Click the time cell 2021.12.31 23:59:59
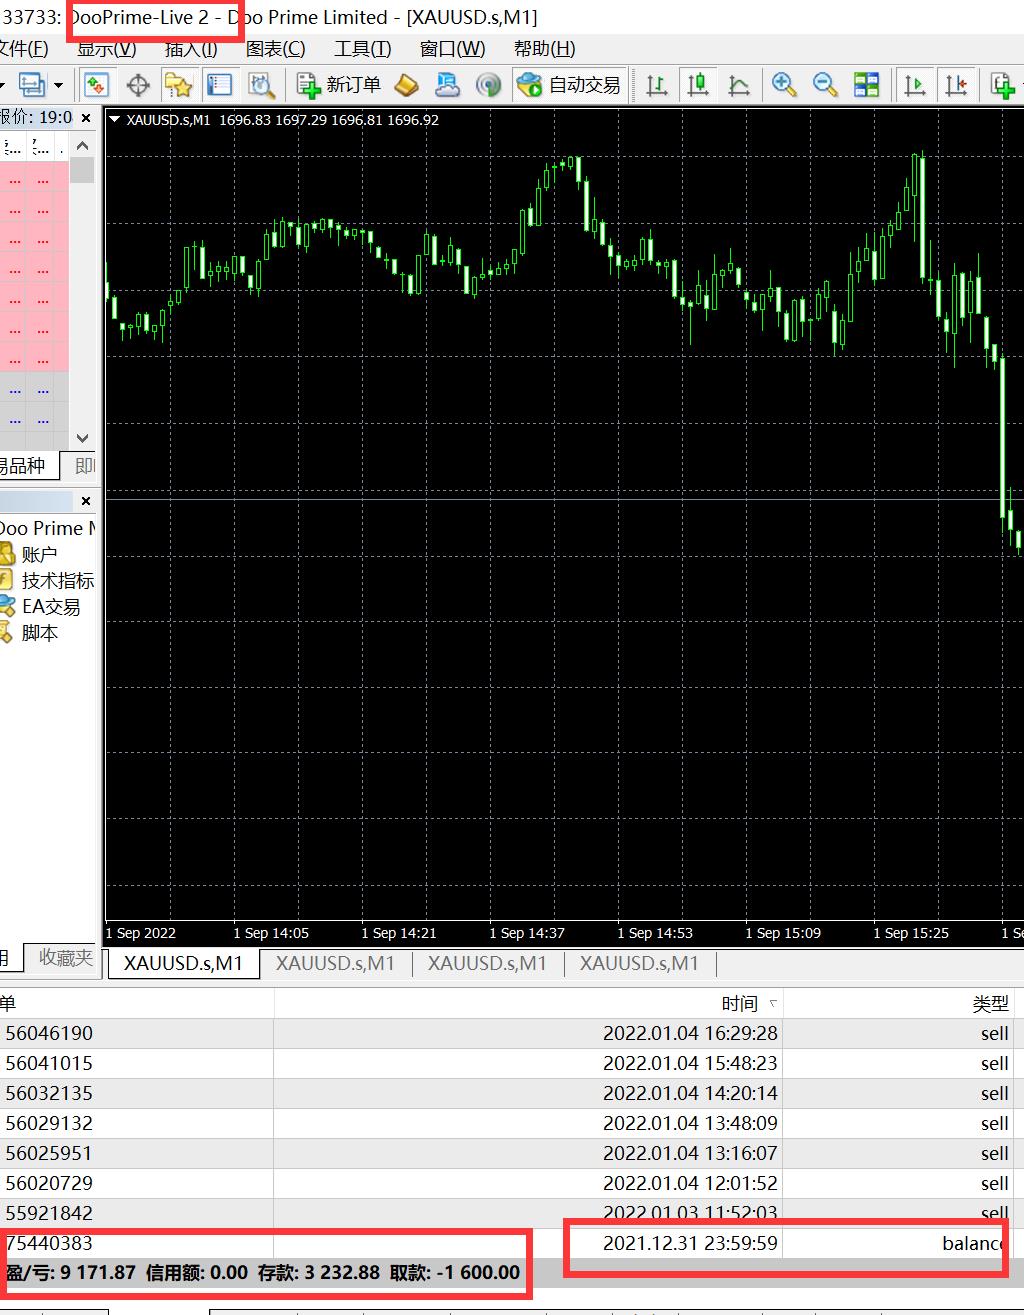 point(690,1243)
